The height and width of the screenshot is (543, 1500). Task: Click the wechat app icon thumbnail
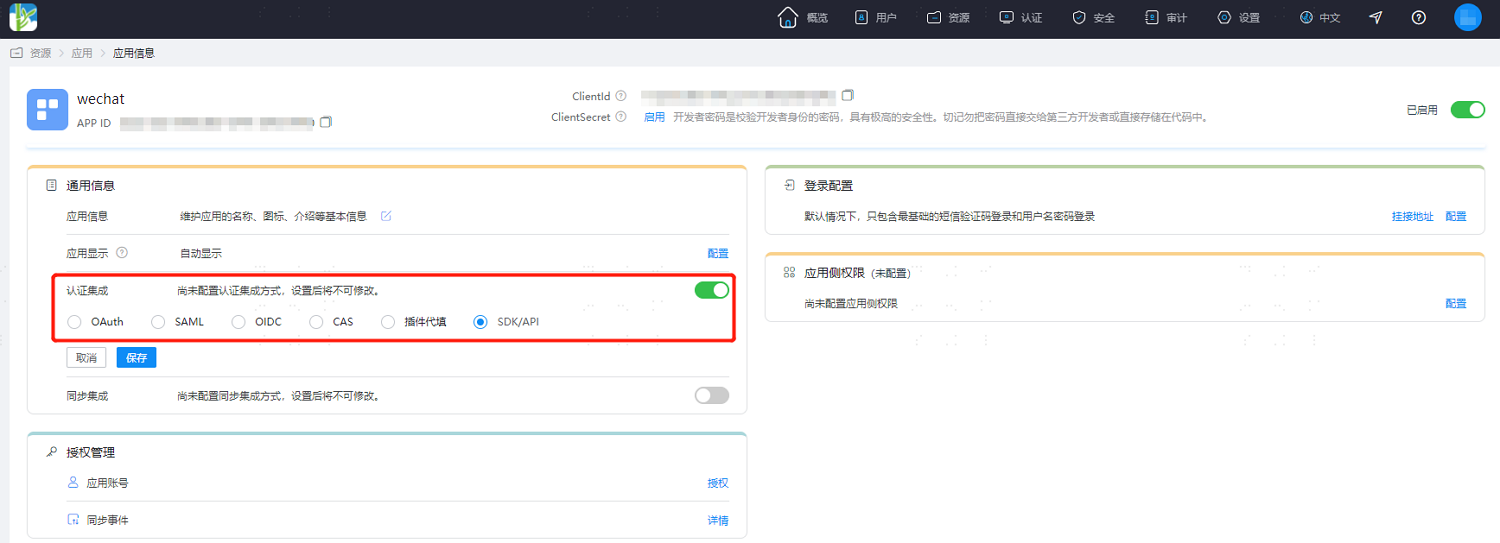point(47,109)
